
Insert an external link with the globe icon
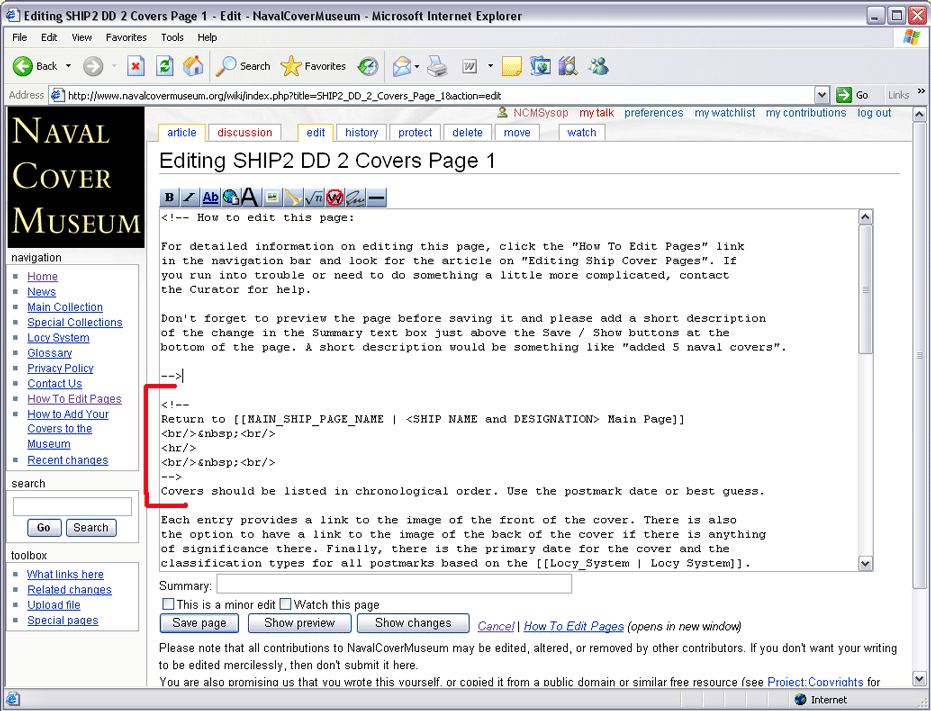(x=230, y=198)
